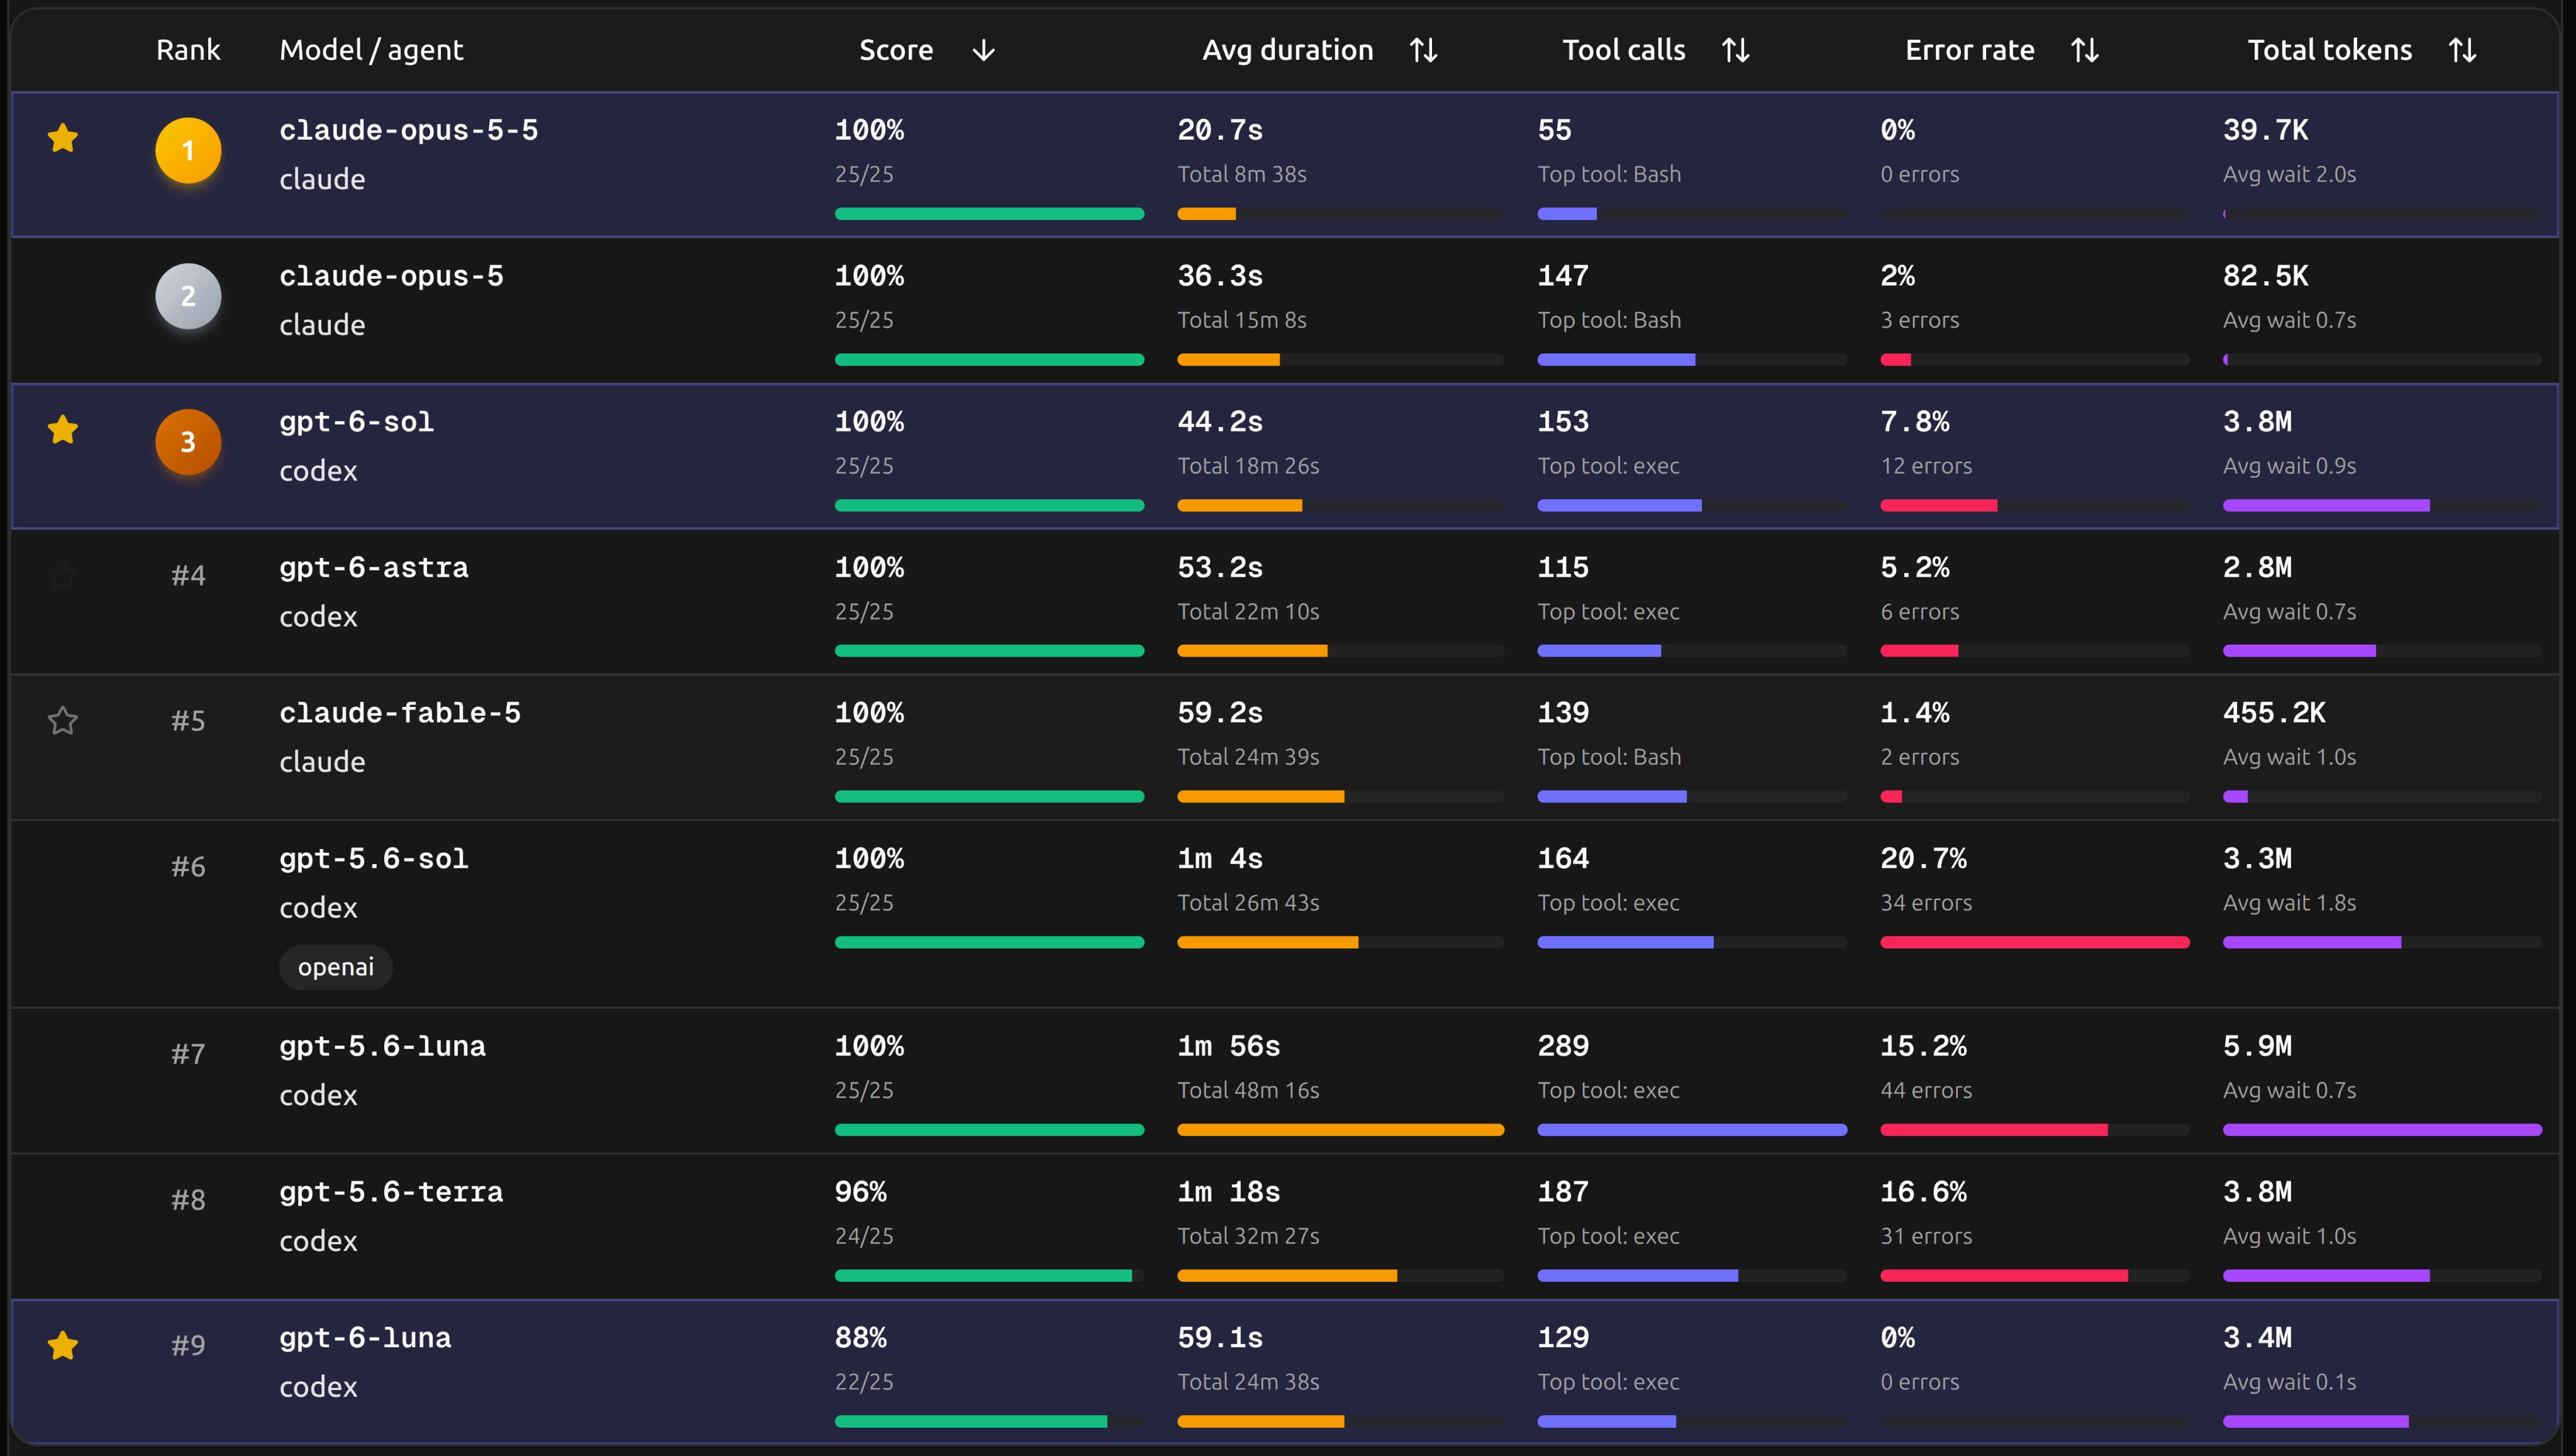Screen dimensions: 2576x1456
Task: Sort by the Score column header
Action: point(896,50)
